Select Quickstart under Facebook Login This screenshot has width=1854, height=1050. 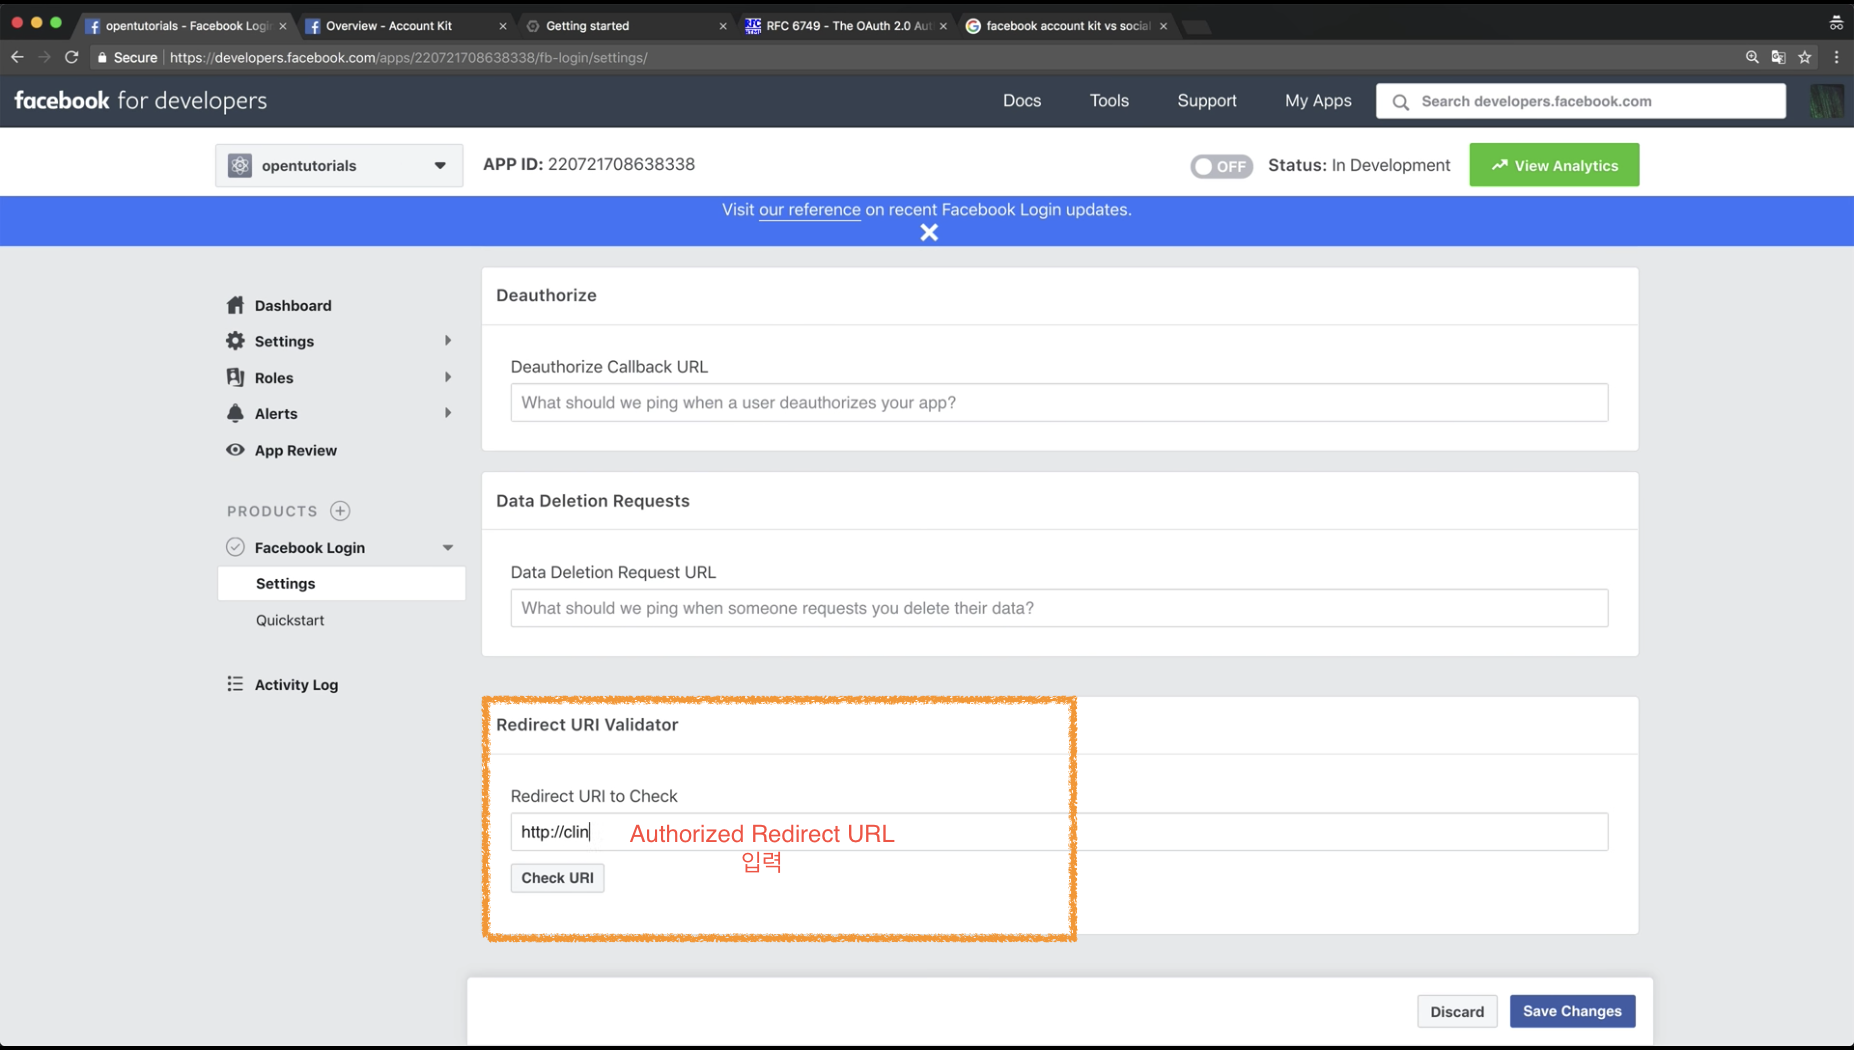pos(290,620)
